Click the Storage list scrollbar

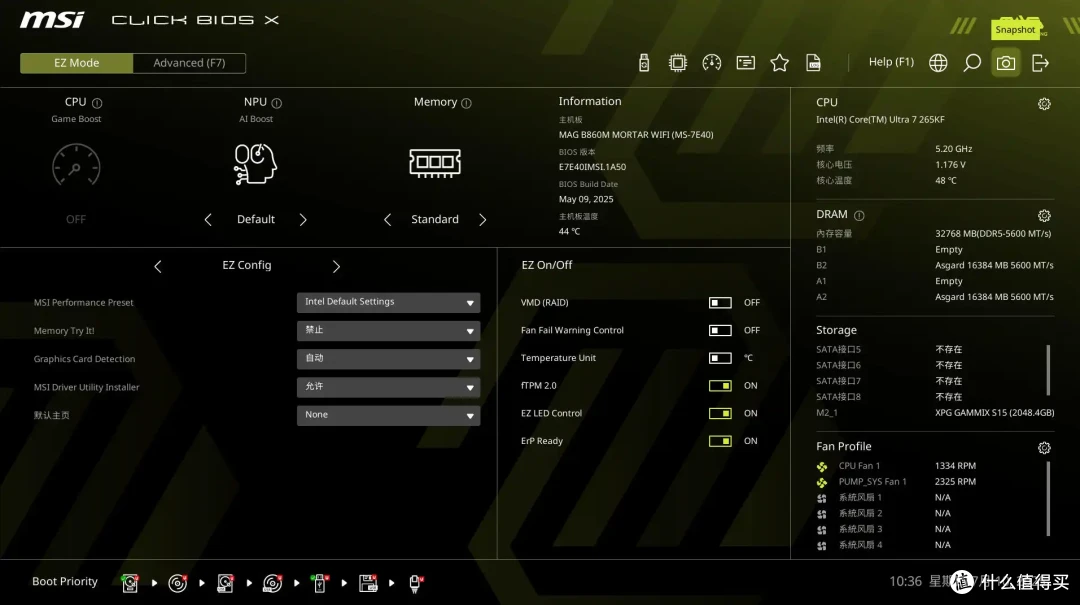[1048, 369]
